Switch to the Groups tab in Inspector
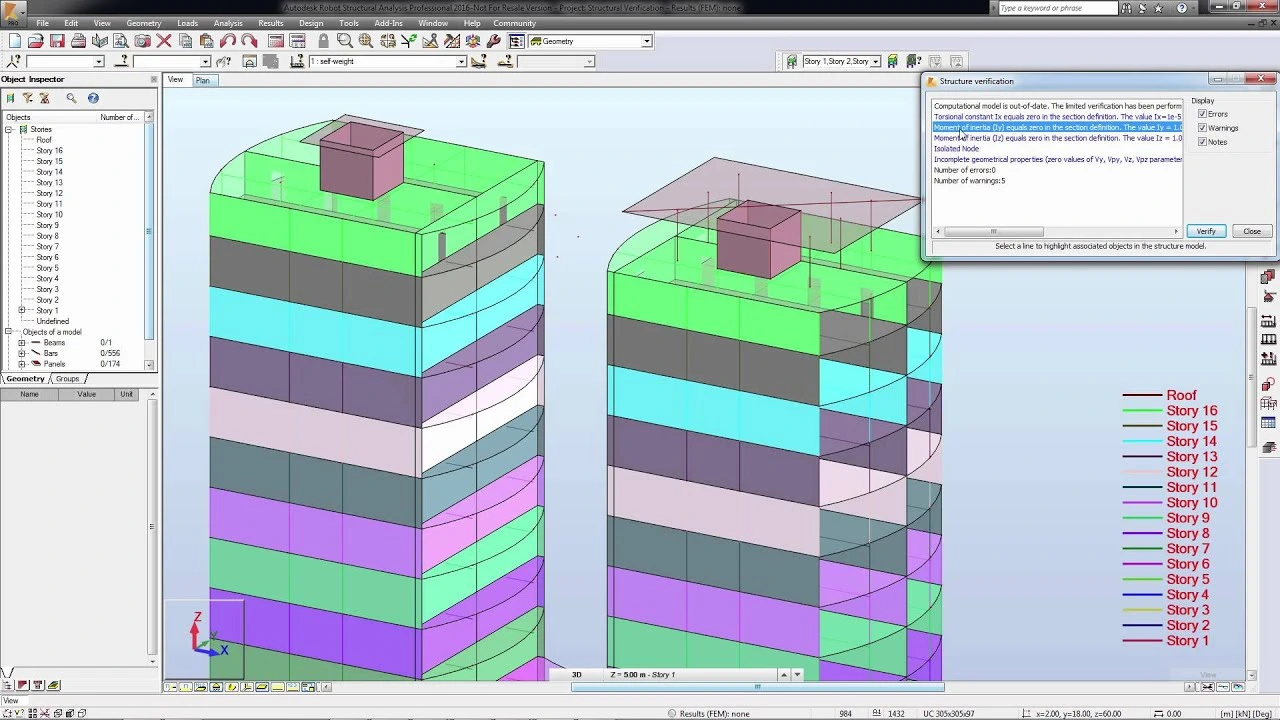 pyautogui.click(x=67, y=379)
